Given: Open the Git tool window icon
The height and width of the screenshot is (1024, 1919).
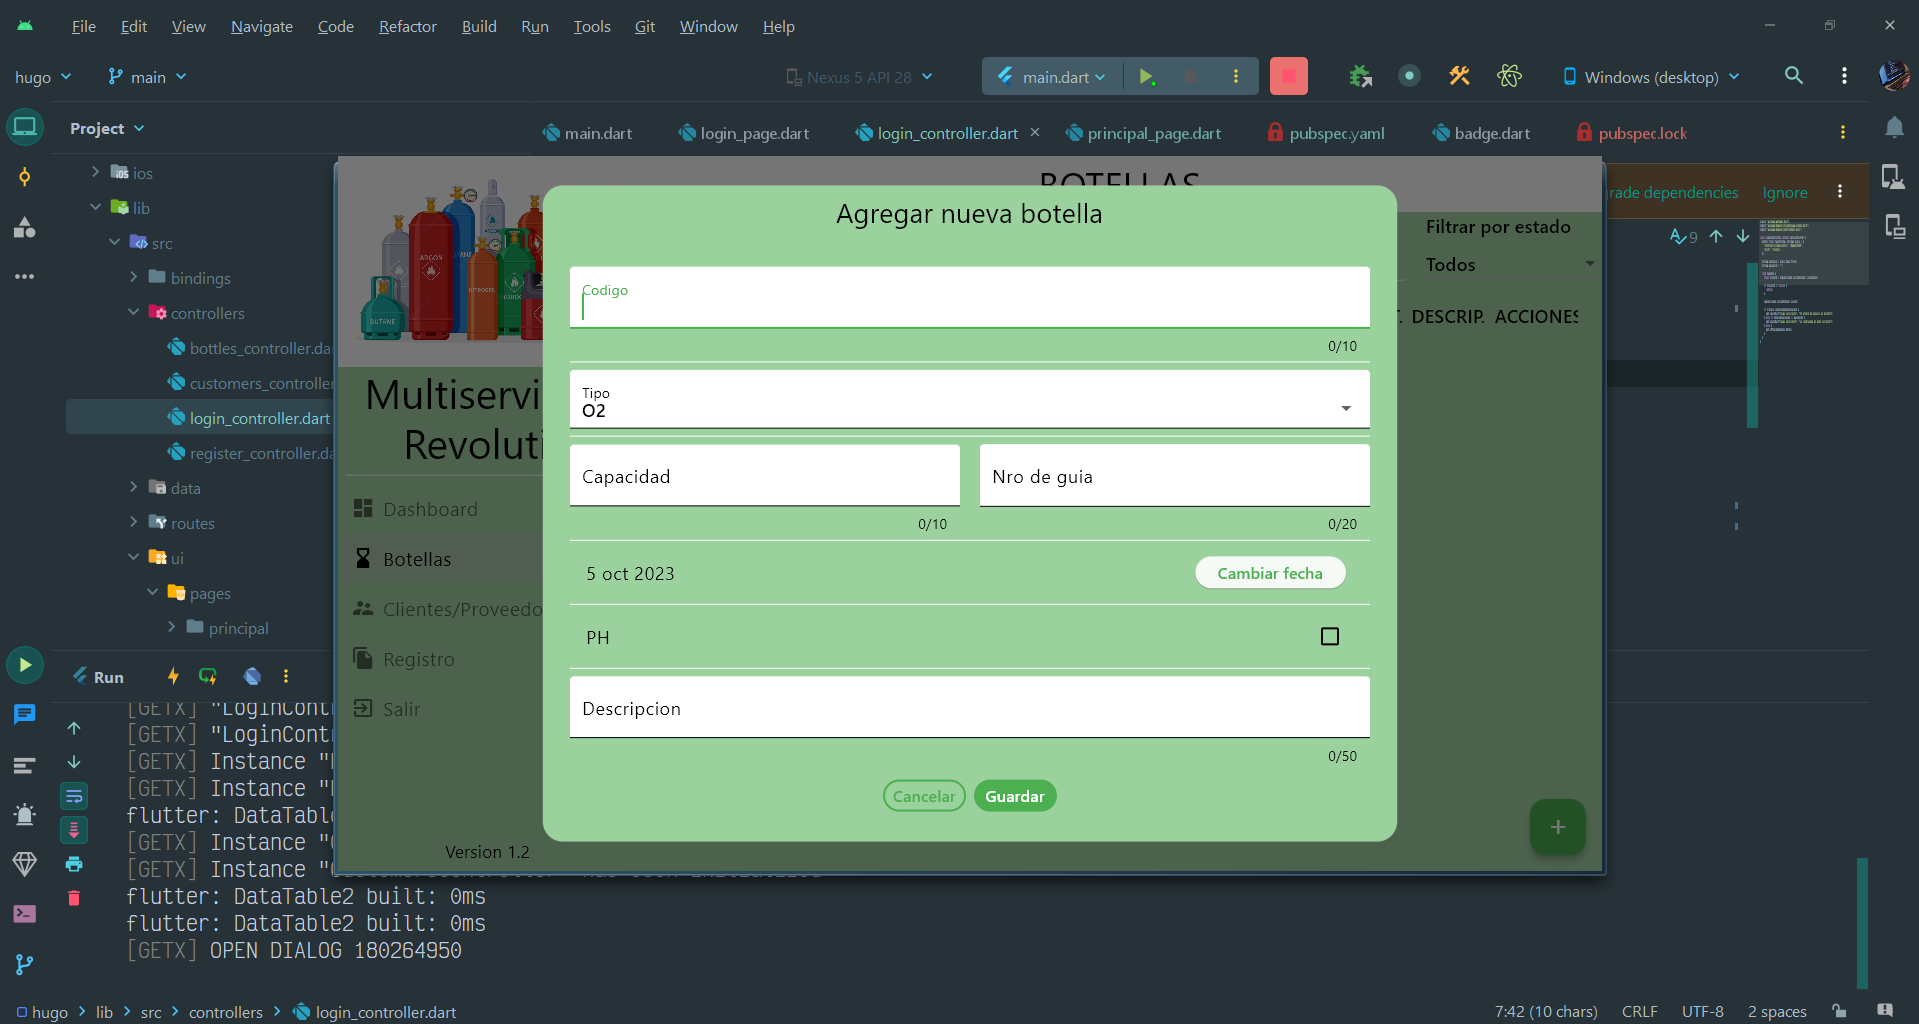Looking at the screenshot, I should [x=24, y=964].
